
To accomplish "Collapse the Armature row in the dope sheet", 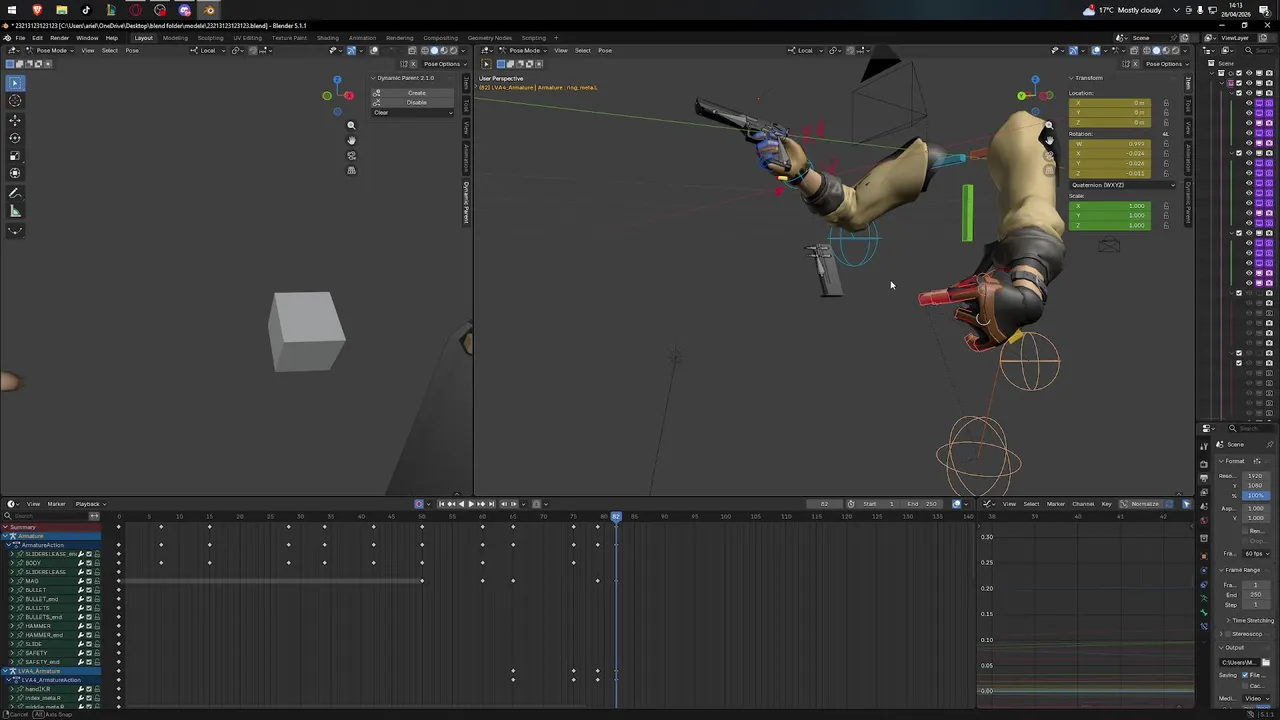I will point(5,536).
